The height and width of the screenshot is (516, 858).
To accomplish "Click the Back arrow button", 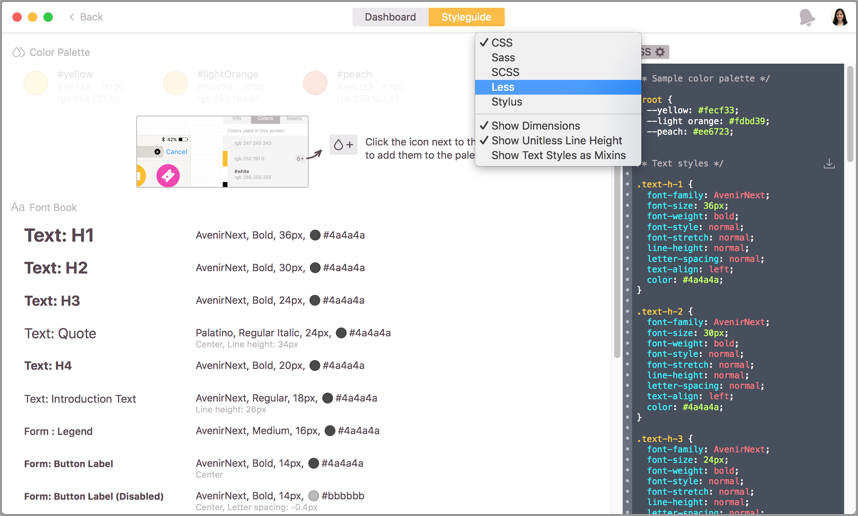I will coord(86,17).
